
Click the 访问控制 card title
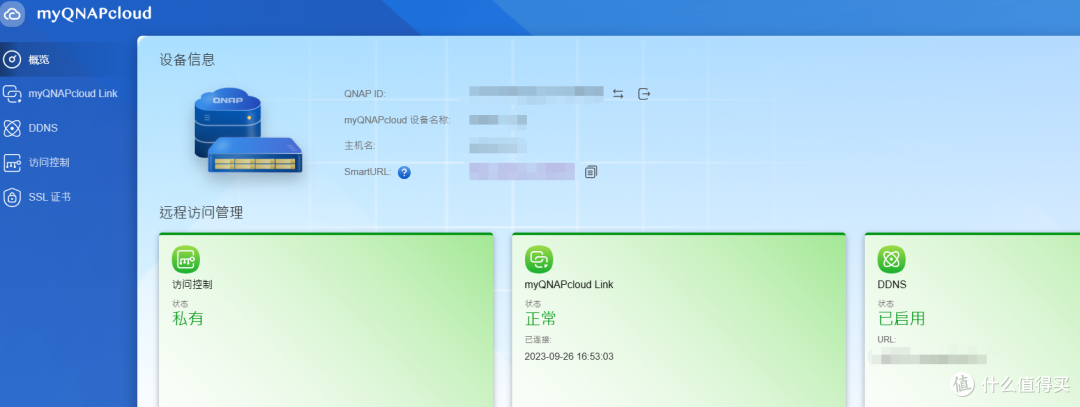coord(192,284)
